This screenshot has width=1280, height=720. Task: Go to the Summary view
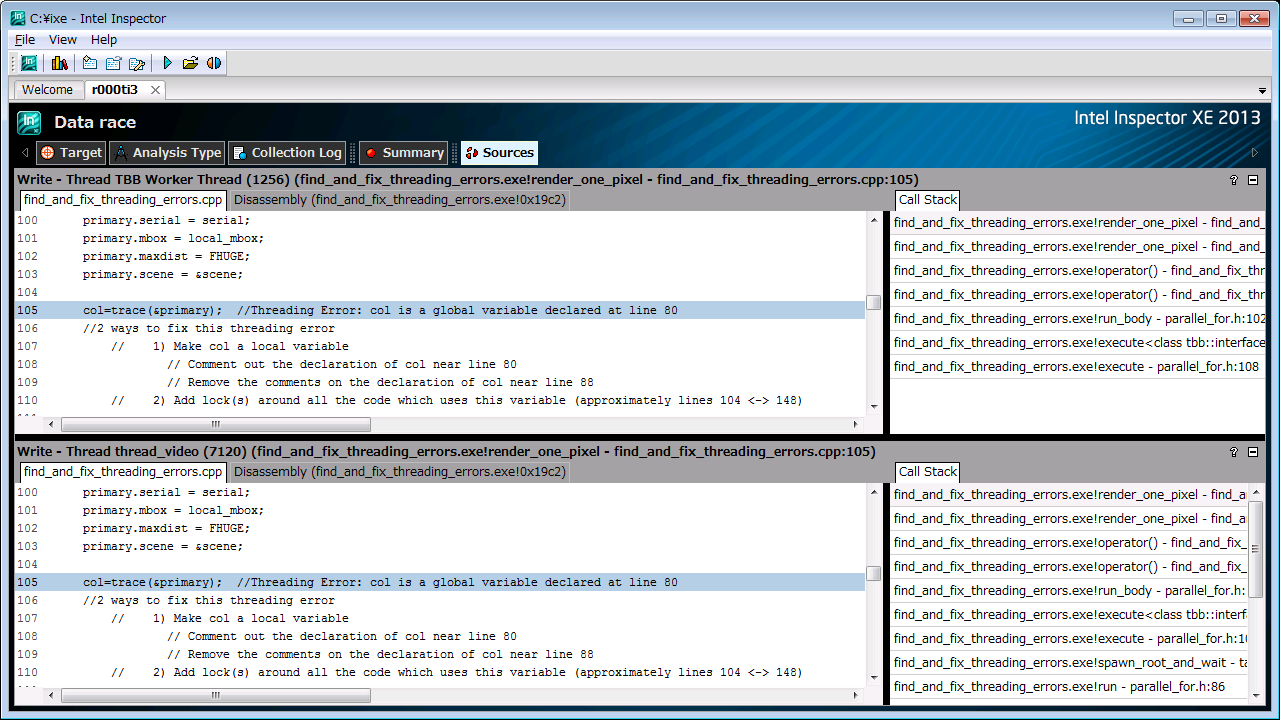tap(403, 153)
